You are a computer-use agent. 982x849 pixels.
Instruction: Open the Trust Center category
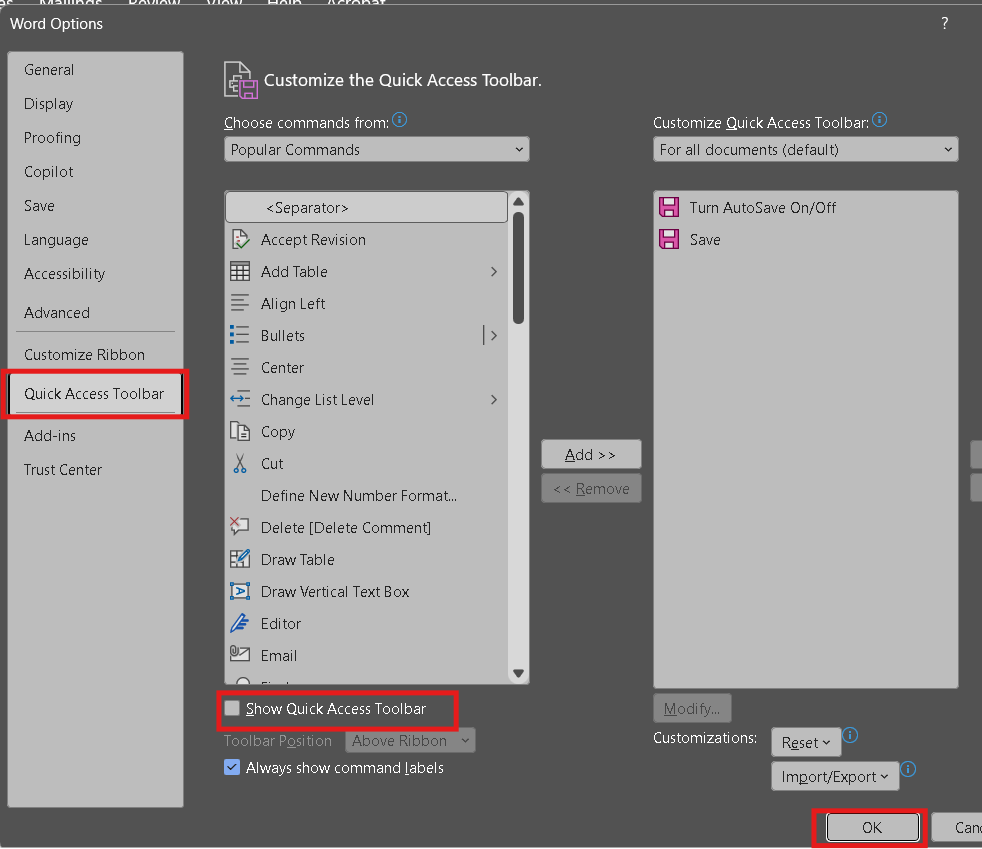pyautogui.click(x=95, y=470)
